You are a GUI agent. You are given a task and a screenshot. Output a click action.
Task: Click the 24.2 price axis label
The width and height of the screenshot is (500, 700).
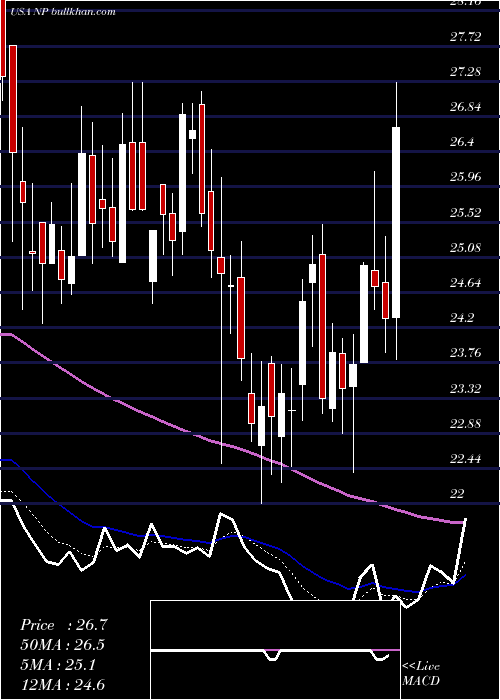click(462, 318)
